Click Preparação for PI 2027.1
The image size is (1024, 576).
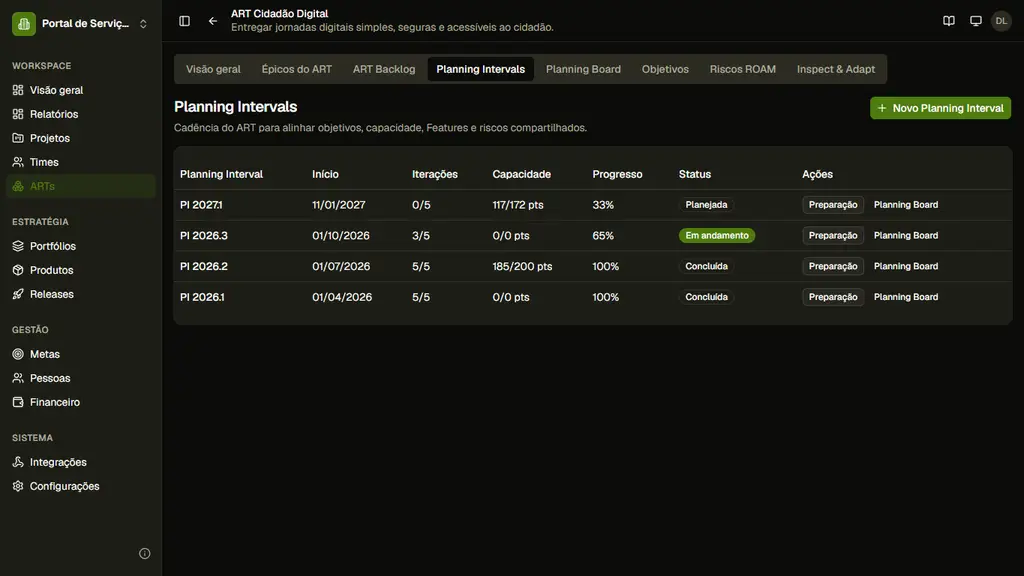(833, 205)
